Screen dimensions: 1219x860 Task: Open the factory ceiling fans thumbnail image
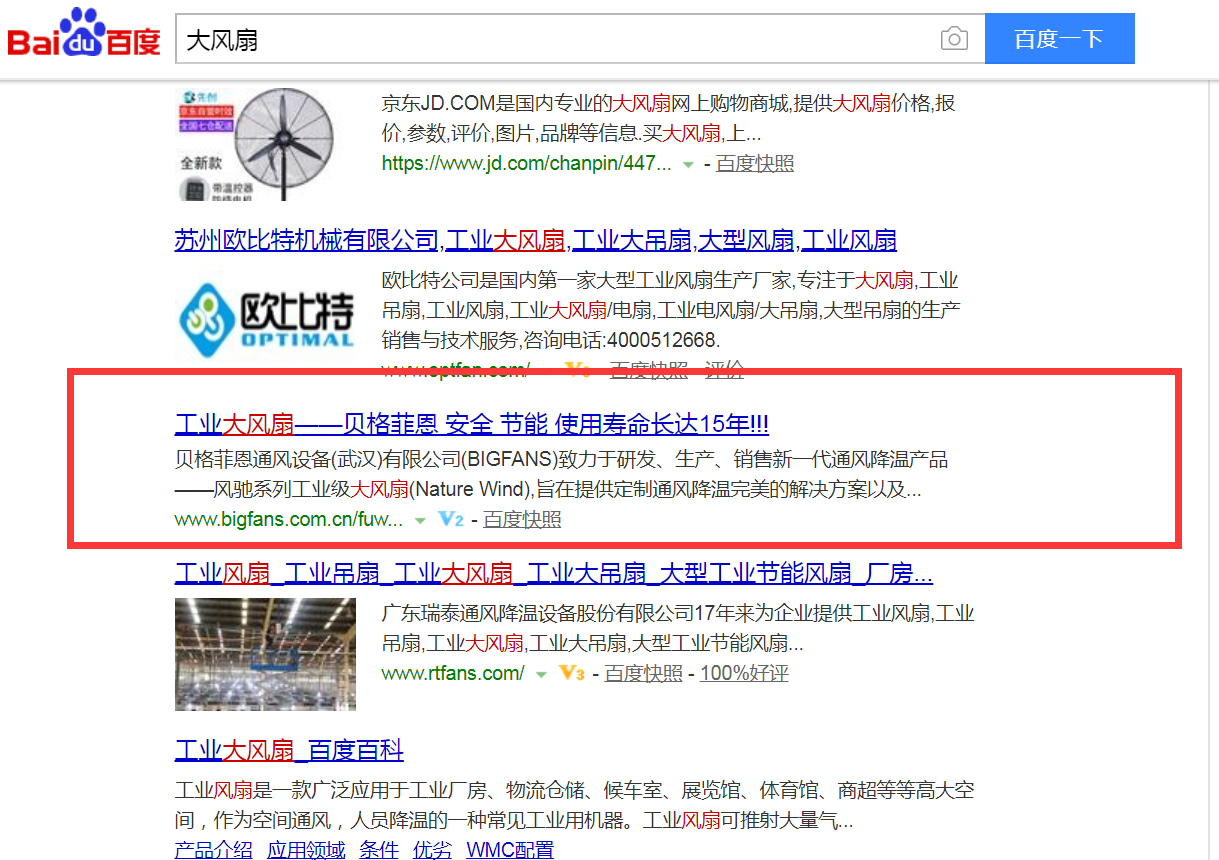coord(265,654)
